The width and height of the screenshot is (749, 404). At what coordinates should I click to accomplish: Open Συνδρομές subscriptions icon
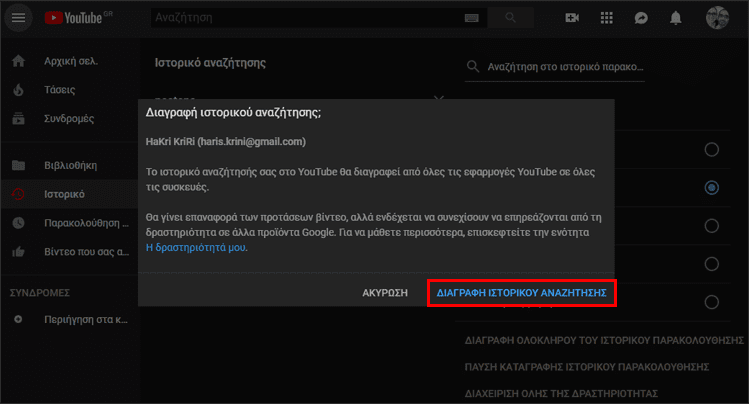(19, 118)
